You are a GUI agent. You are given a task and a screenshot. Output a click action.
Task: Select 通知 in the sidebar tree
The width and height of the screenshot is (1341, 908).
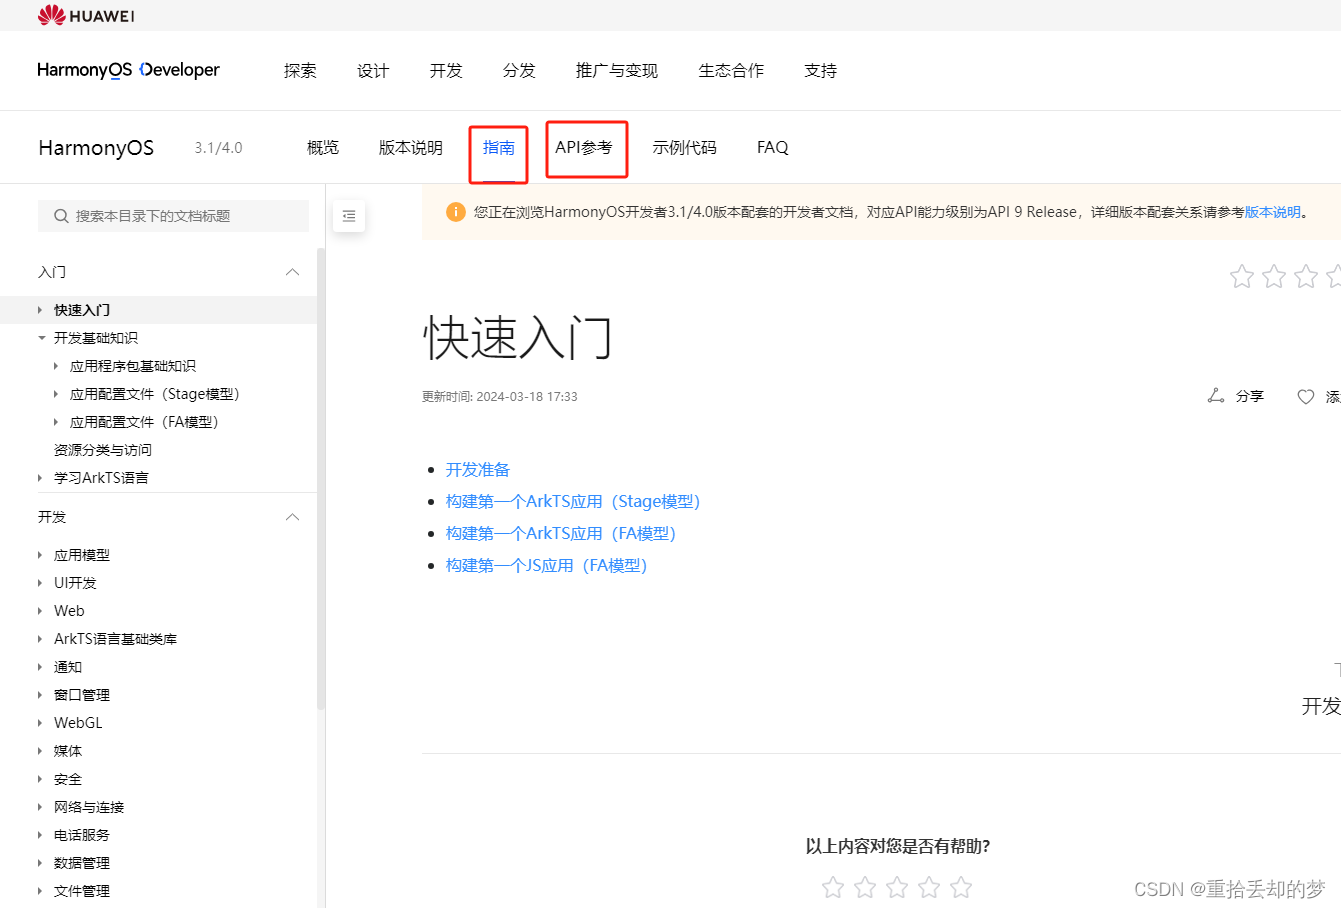68,667
